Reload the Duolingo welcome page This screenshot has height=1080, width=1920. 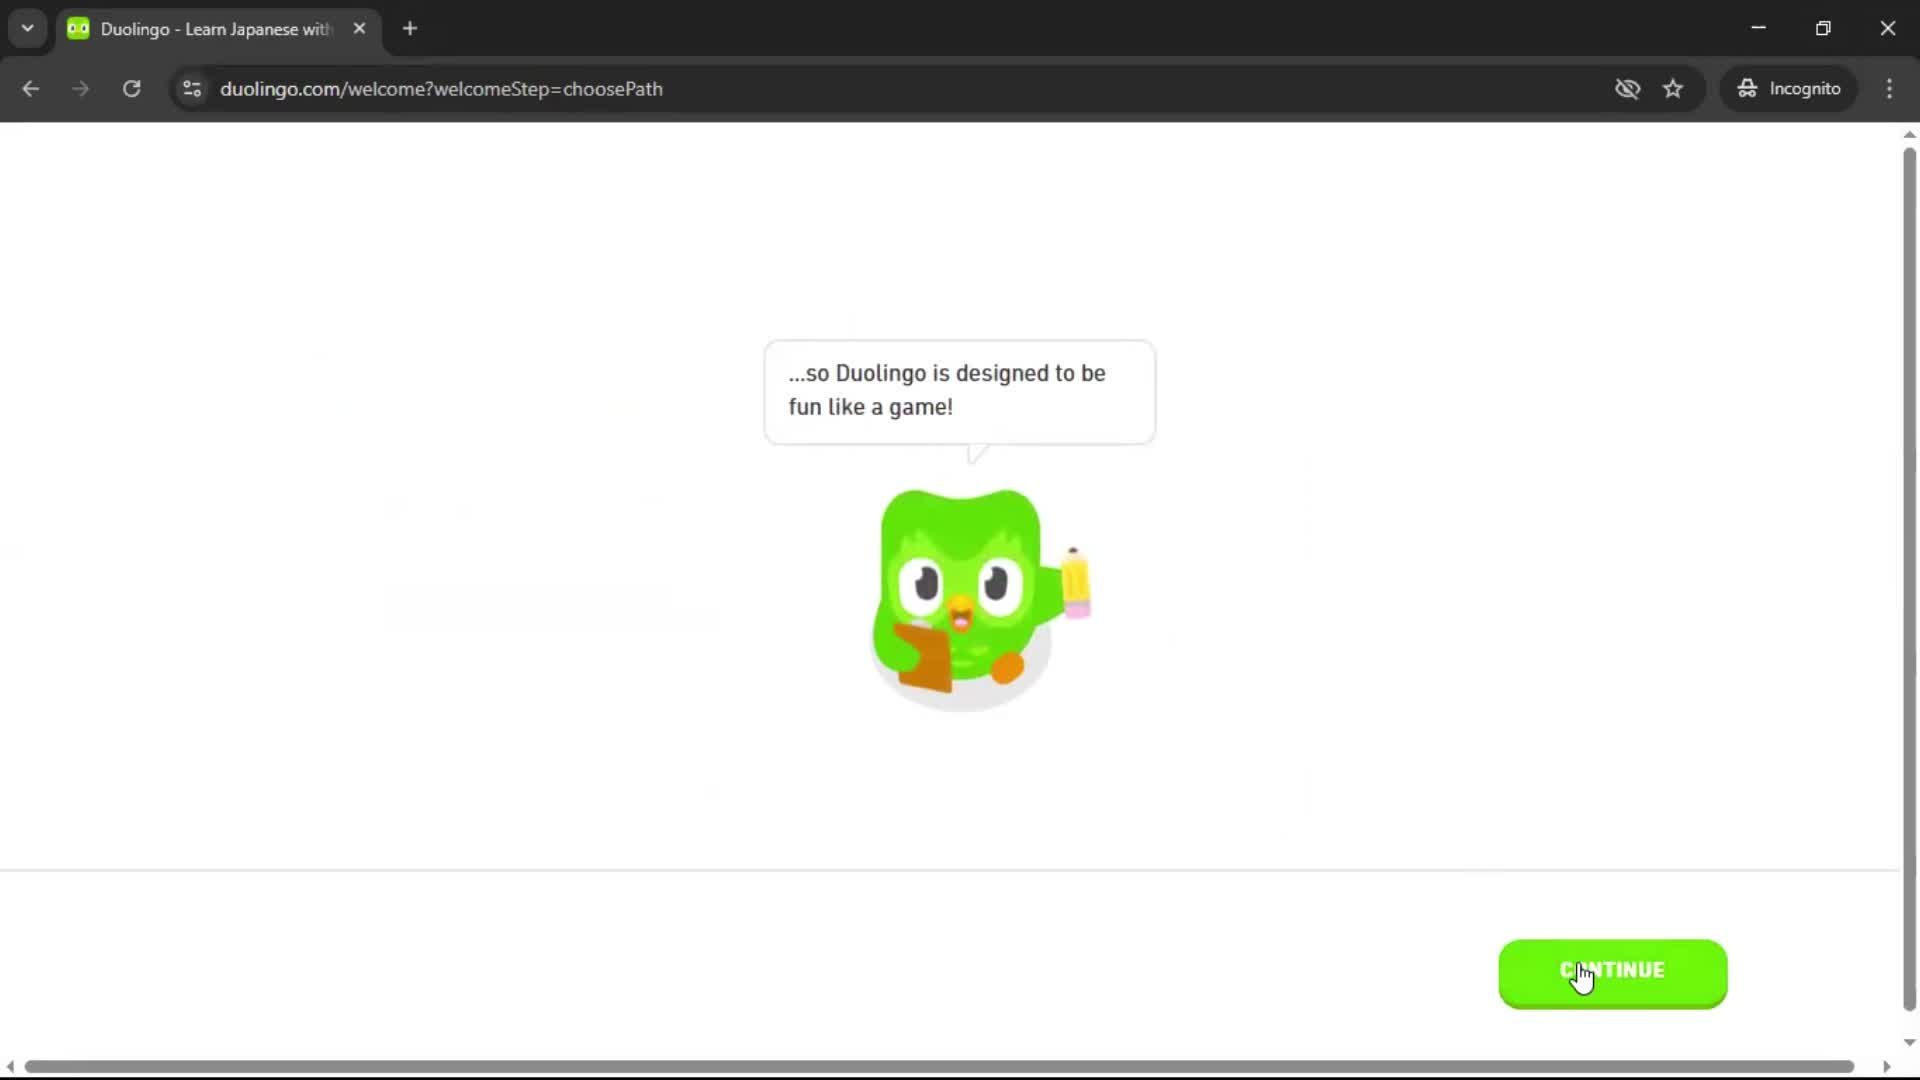point(131,88)
